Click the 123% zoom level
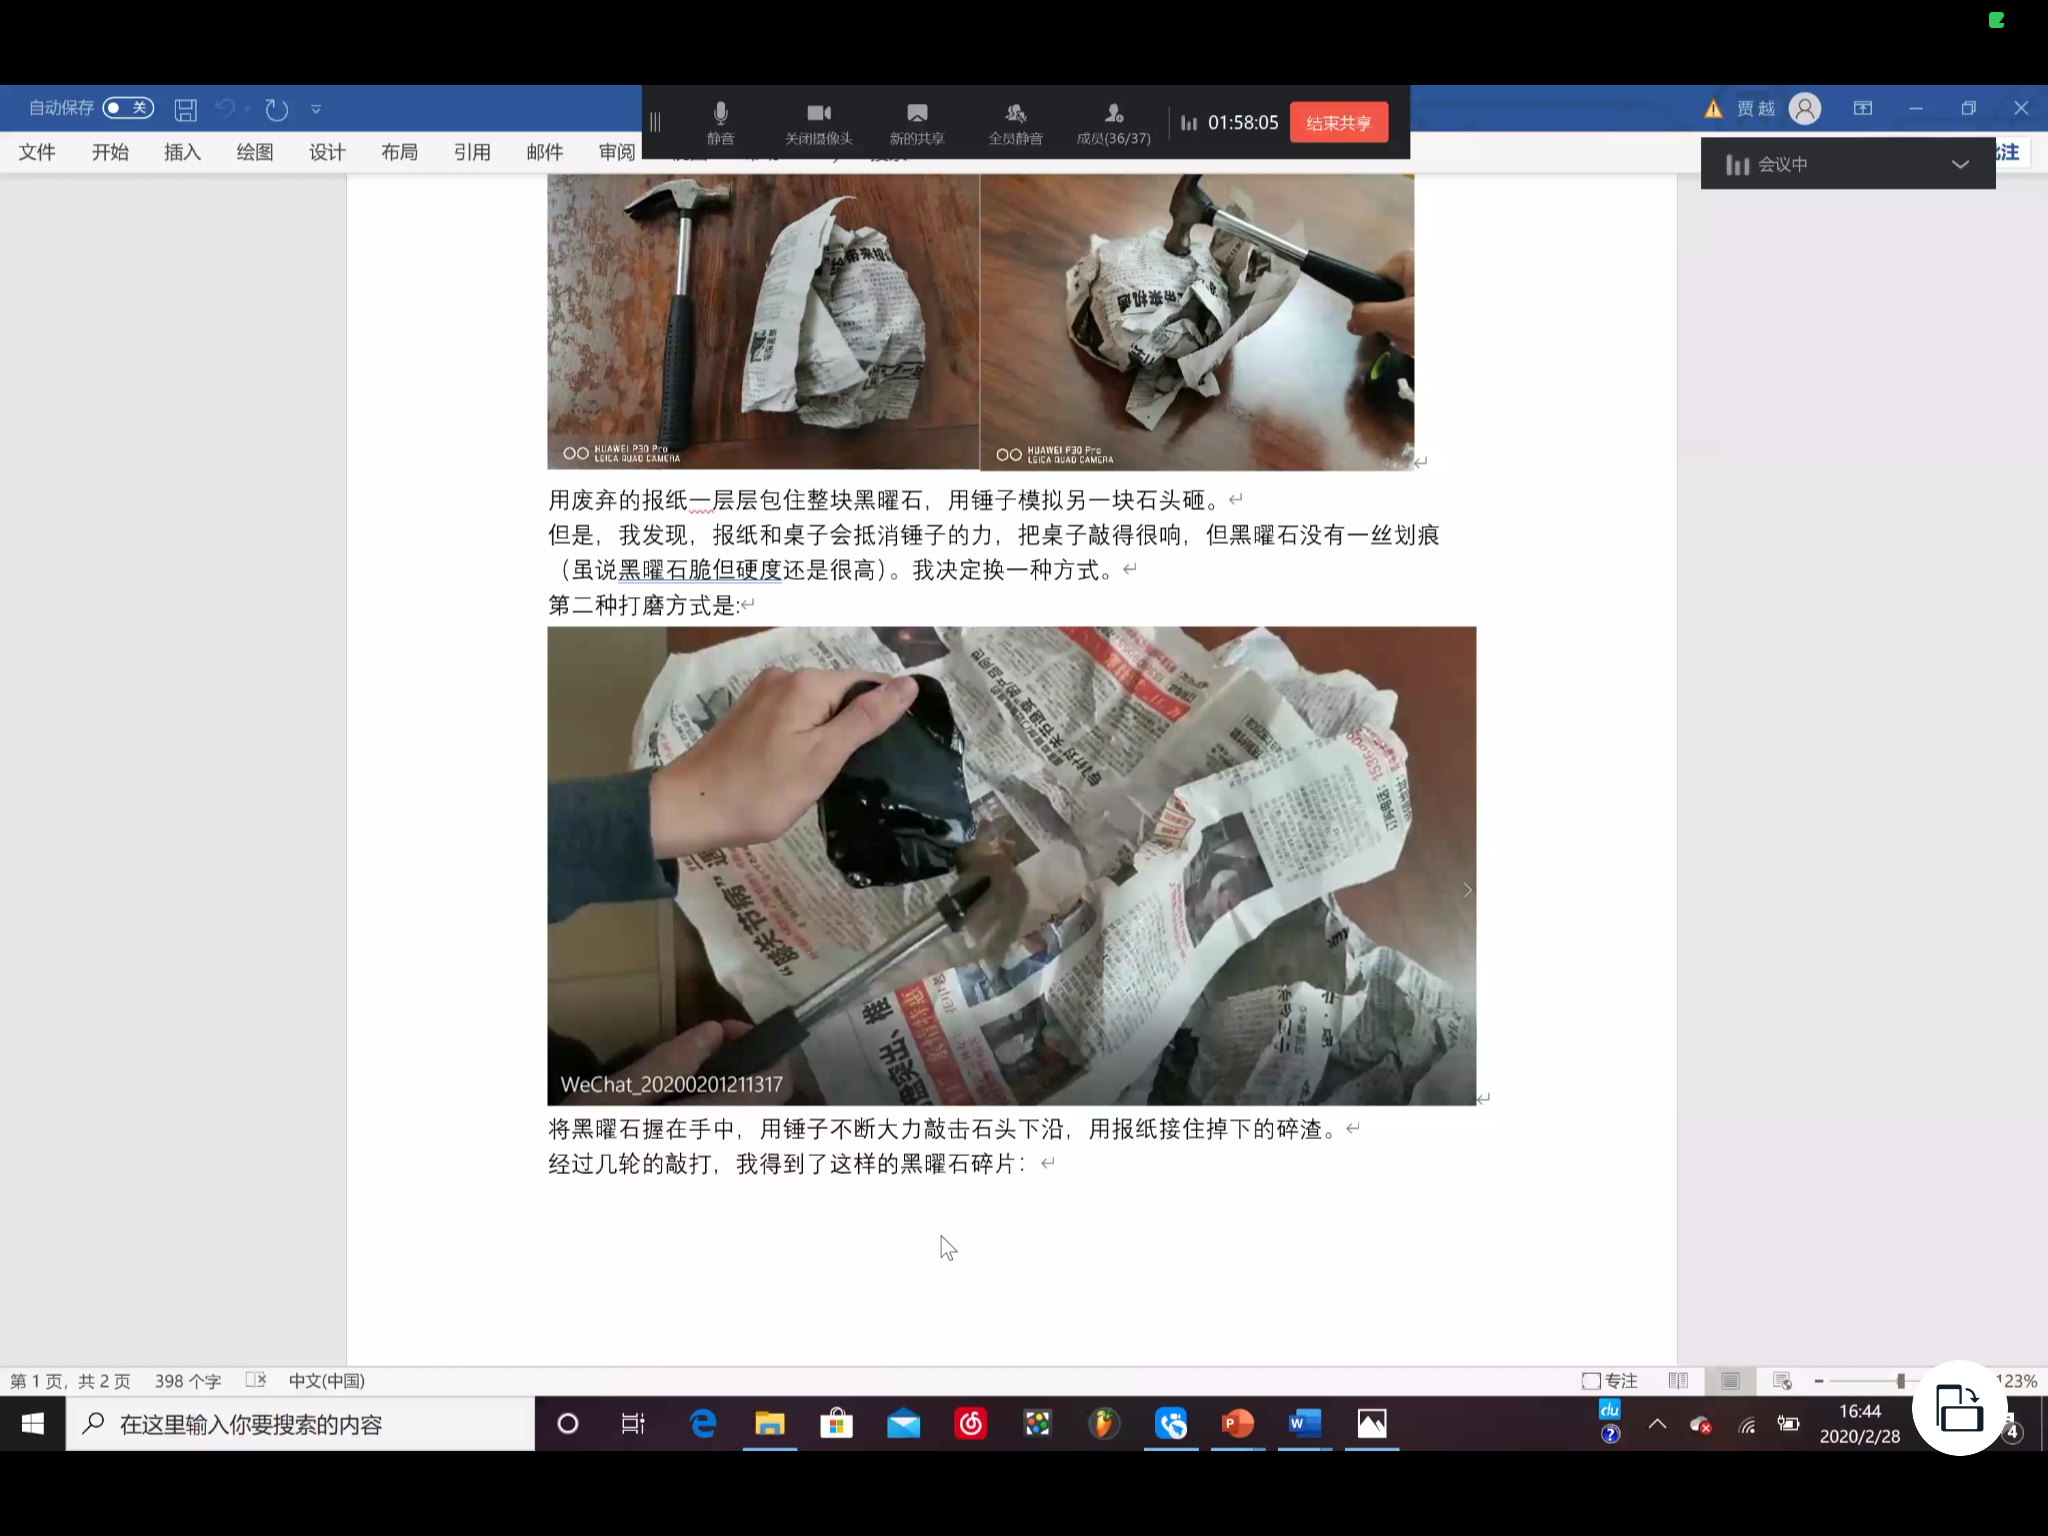This screenshot has width=2048, height=1536. point(2016,1381)
